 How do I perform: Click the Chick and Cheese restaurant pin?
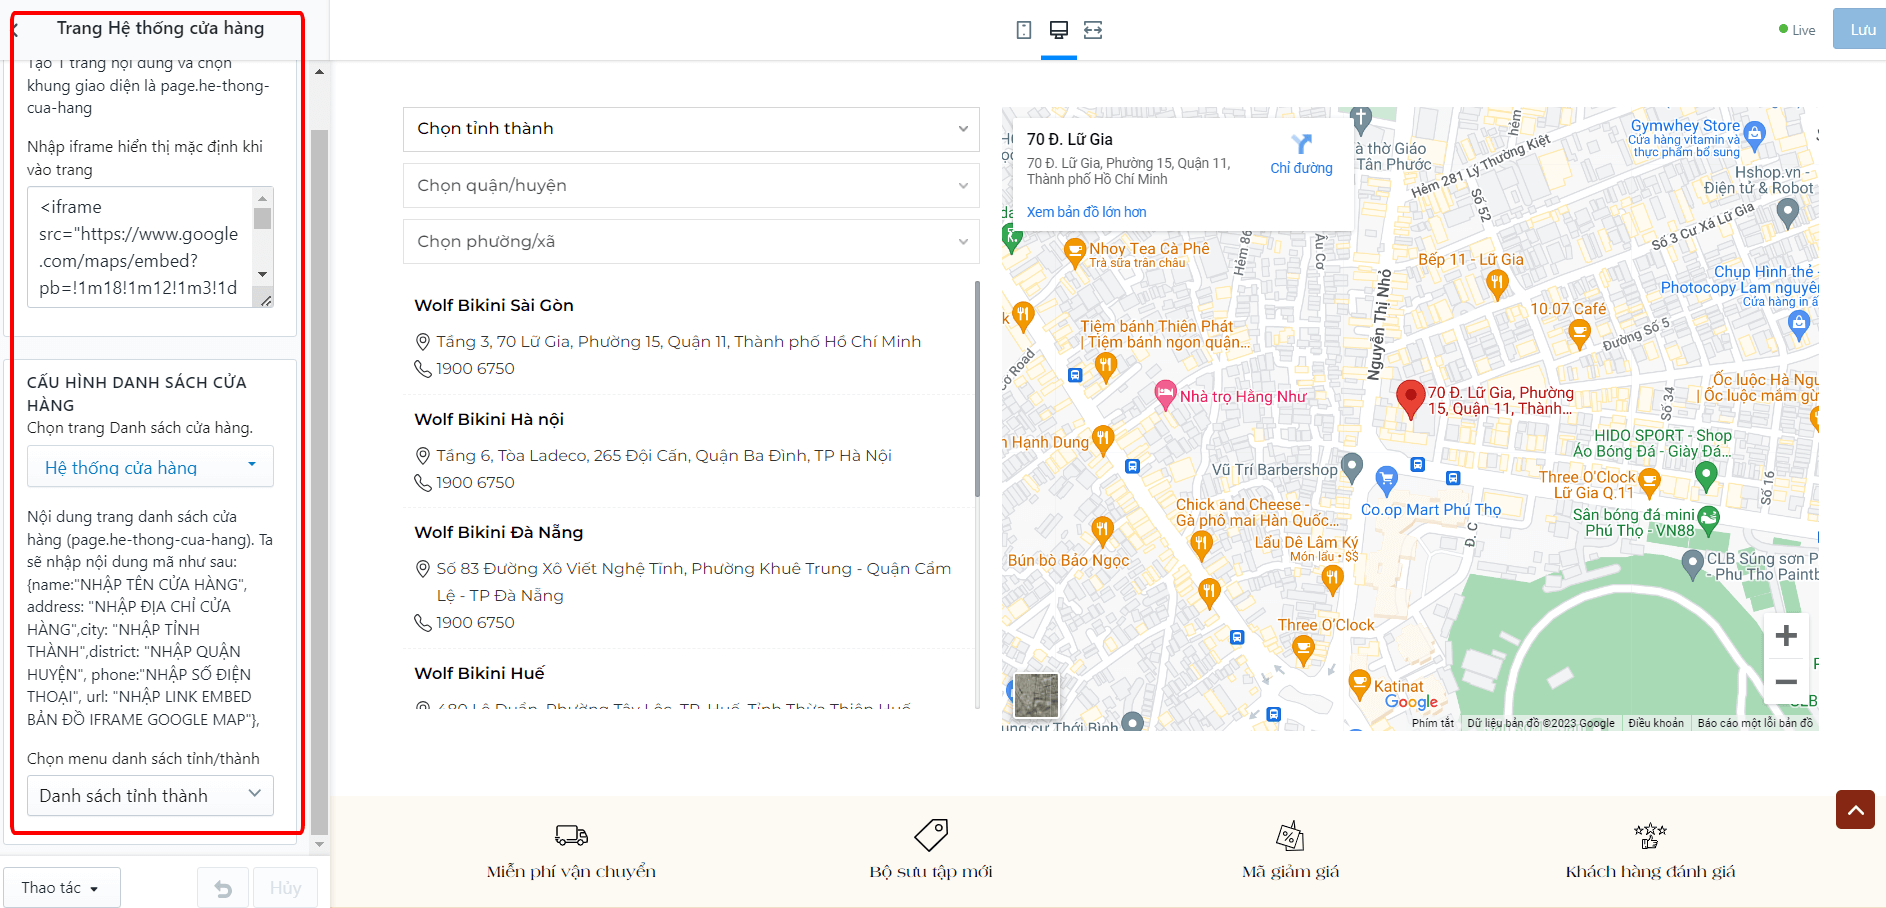tap(1202, 545)
